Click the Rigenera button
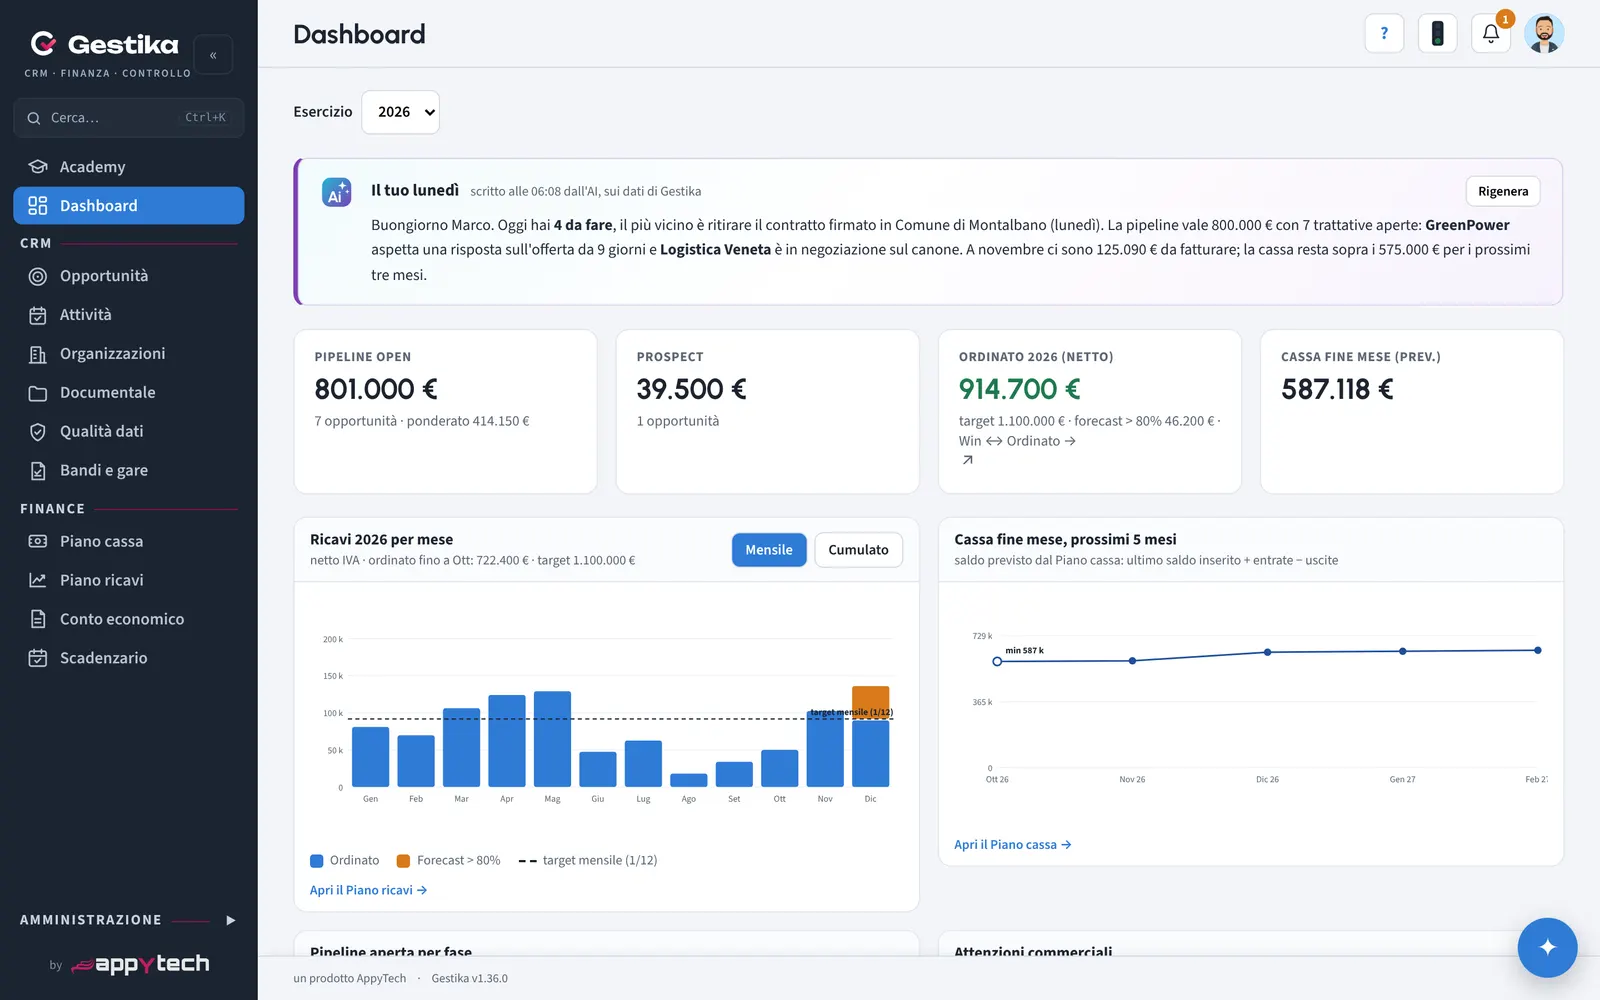The height and width of the screenshot is (1000, 1600). (1503, 191)
